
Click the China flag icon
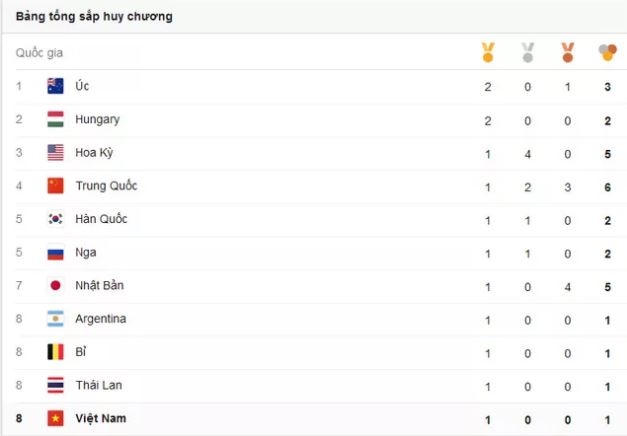pyautogui.click(x=56, y=186)
